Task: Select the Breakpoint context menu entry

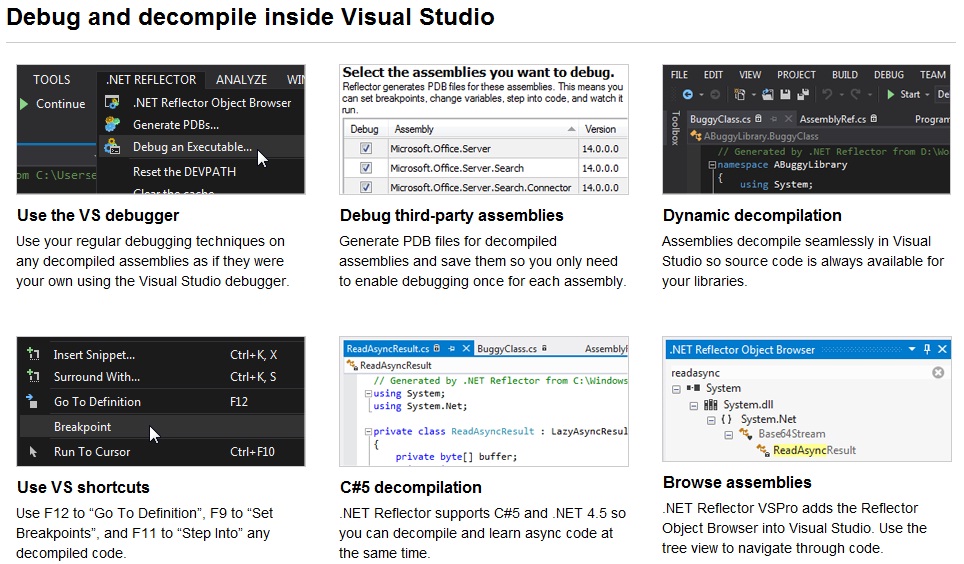Action: pyautogui.click(x=162, y=426)
